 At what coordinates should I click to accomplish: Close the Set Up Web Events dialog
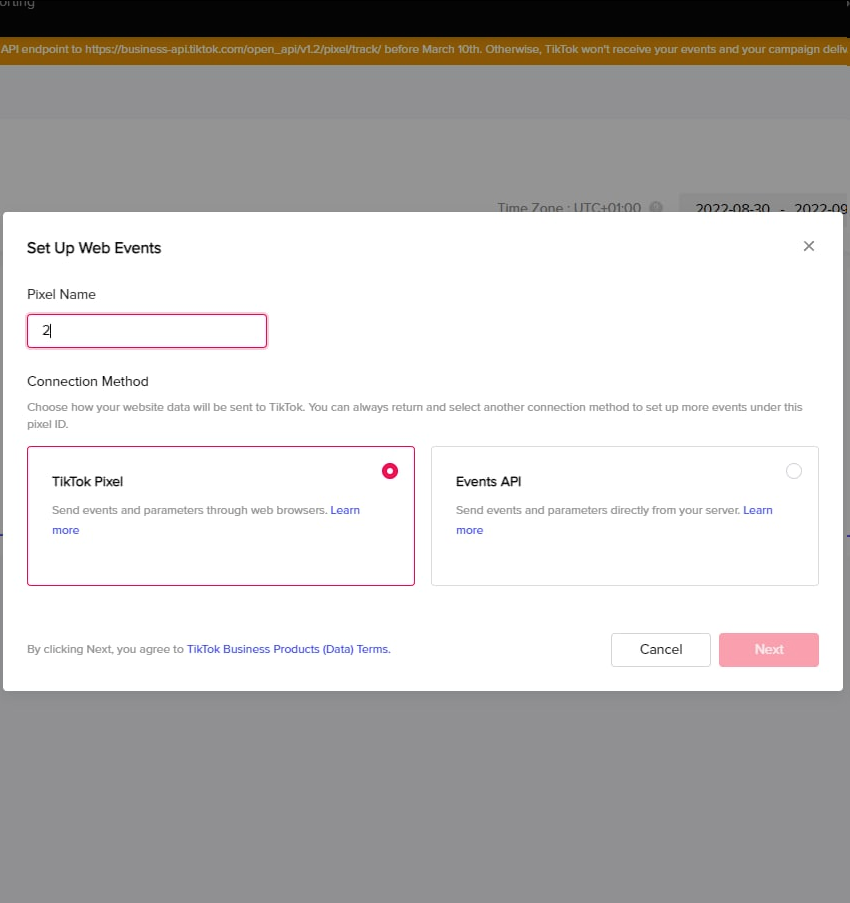pos(809,246)
